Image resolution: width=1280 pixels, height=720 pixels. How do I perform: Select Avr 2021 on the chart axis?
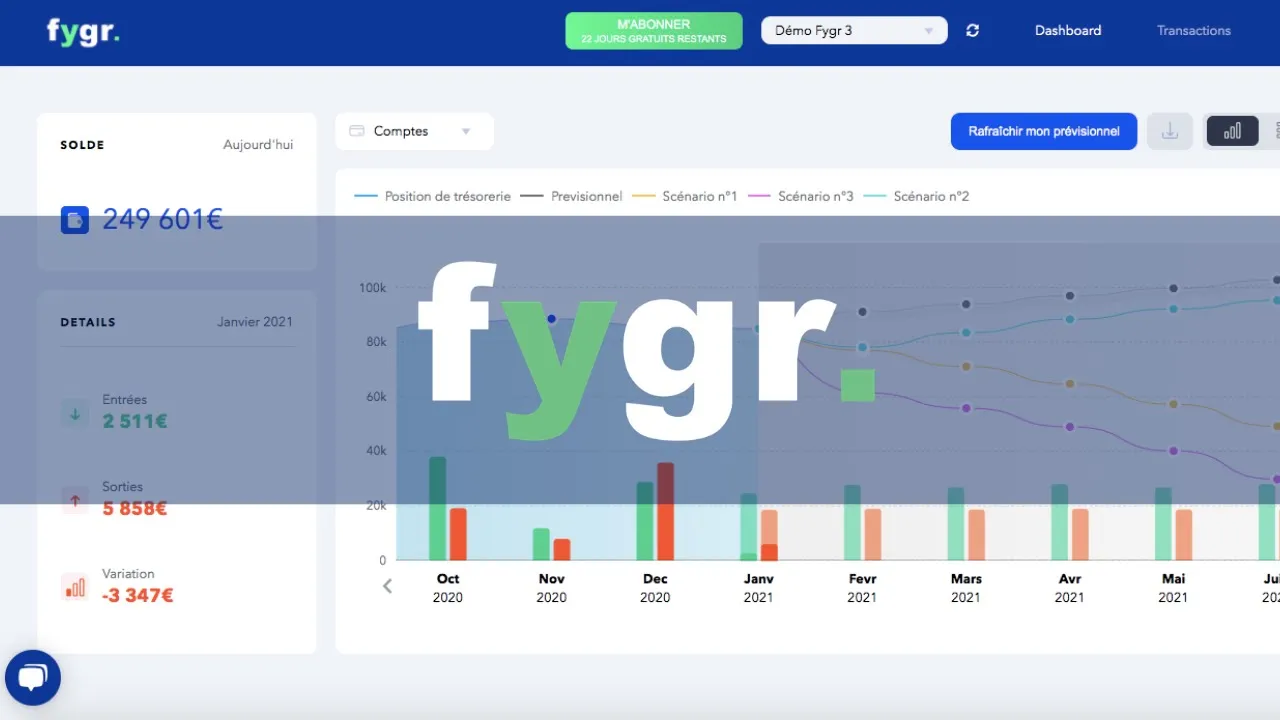[1069, 588]
